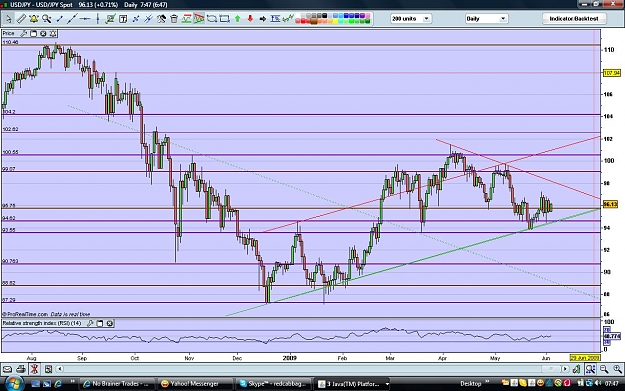The height and width of the screenshot is (391, 625).
Task: Click the Desktop toolbar label in taskbar
Action: pos(470,384)
